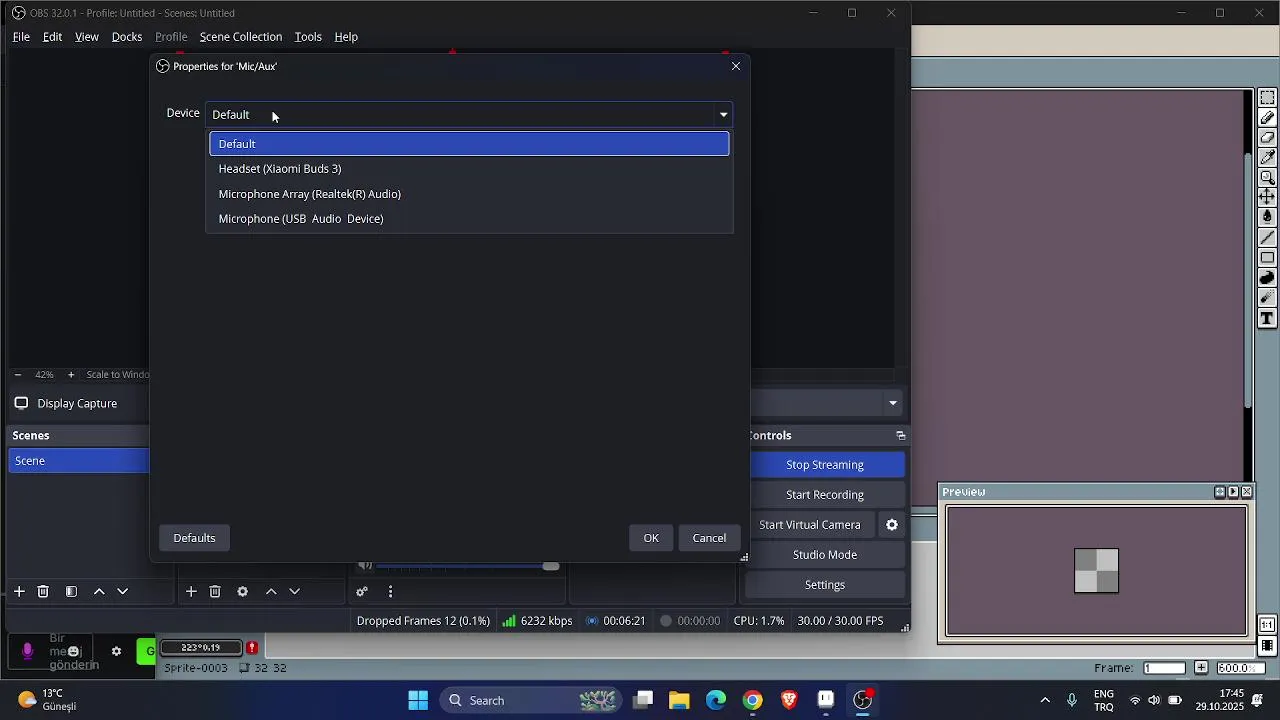Choose Headset (Xiaomi Buds 3) from the list

[x=469, y=169]
